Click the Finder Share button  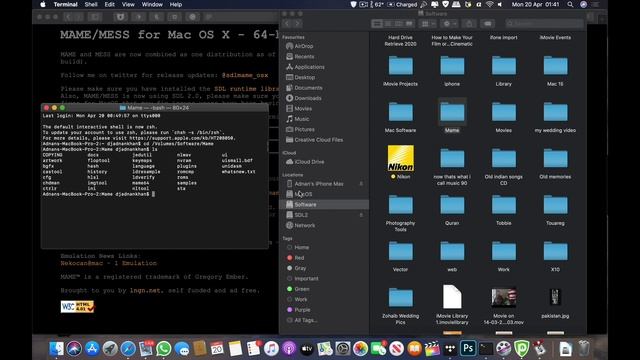click(469, 24)
